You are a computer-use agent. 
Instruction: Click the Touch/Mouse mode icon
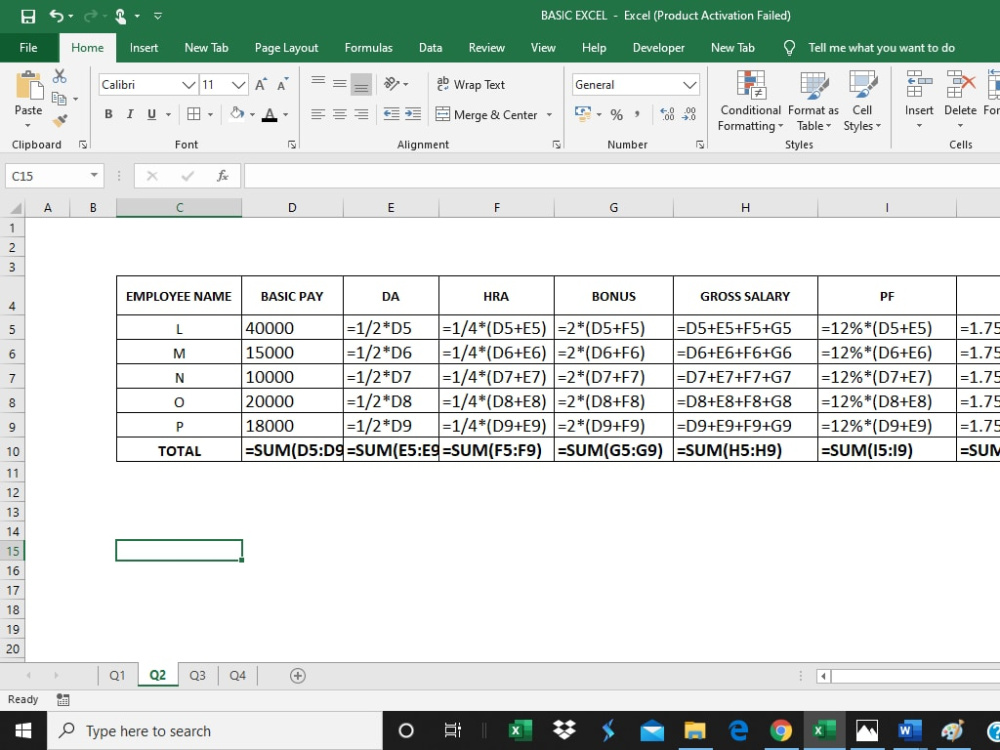pyautogui.click(x=120, y=16)
